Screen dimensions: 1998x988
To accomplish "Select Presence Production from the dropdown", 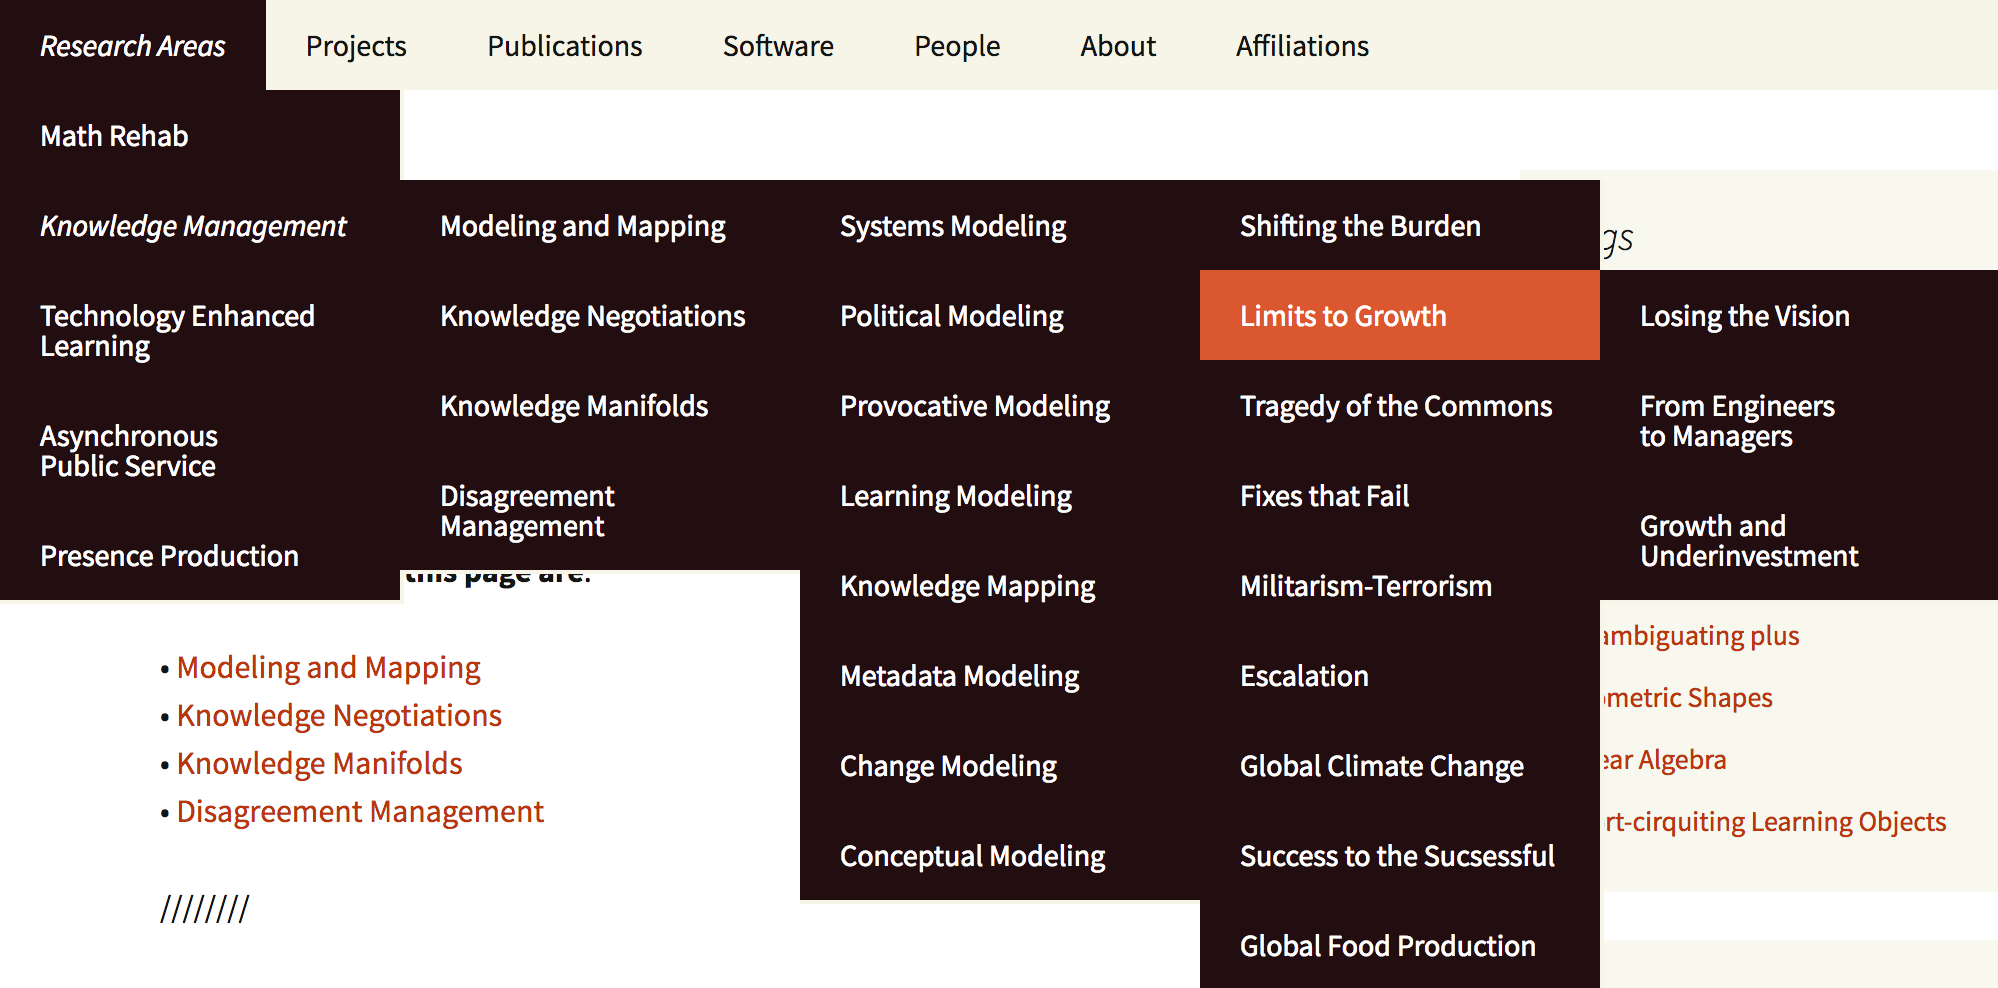I will point(169,556).
